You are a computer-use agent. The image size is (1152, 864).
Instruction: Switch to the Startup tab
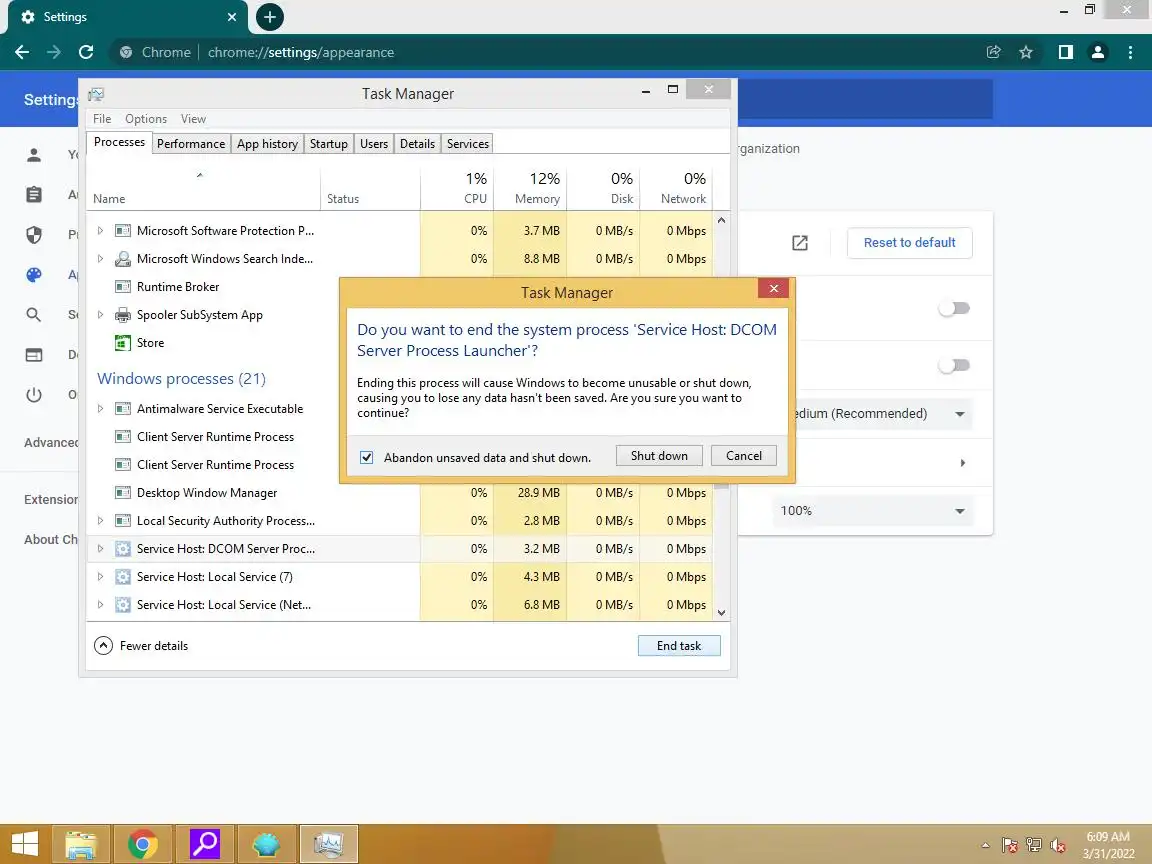[x=328, y=144]
